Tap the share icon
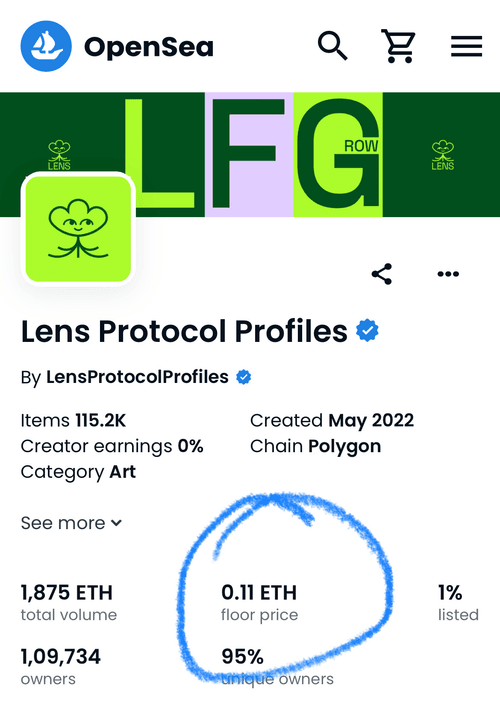The image size is (500, 727). pyautogui.click(x=382, y=274)
